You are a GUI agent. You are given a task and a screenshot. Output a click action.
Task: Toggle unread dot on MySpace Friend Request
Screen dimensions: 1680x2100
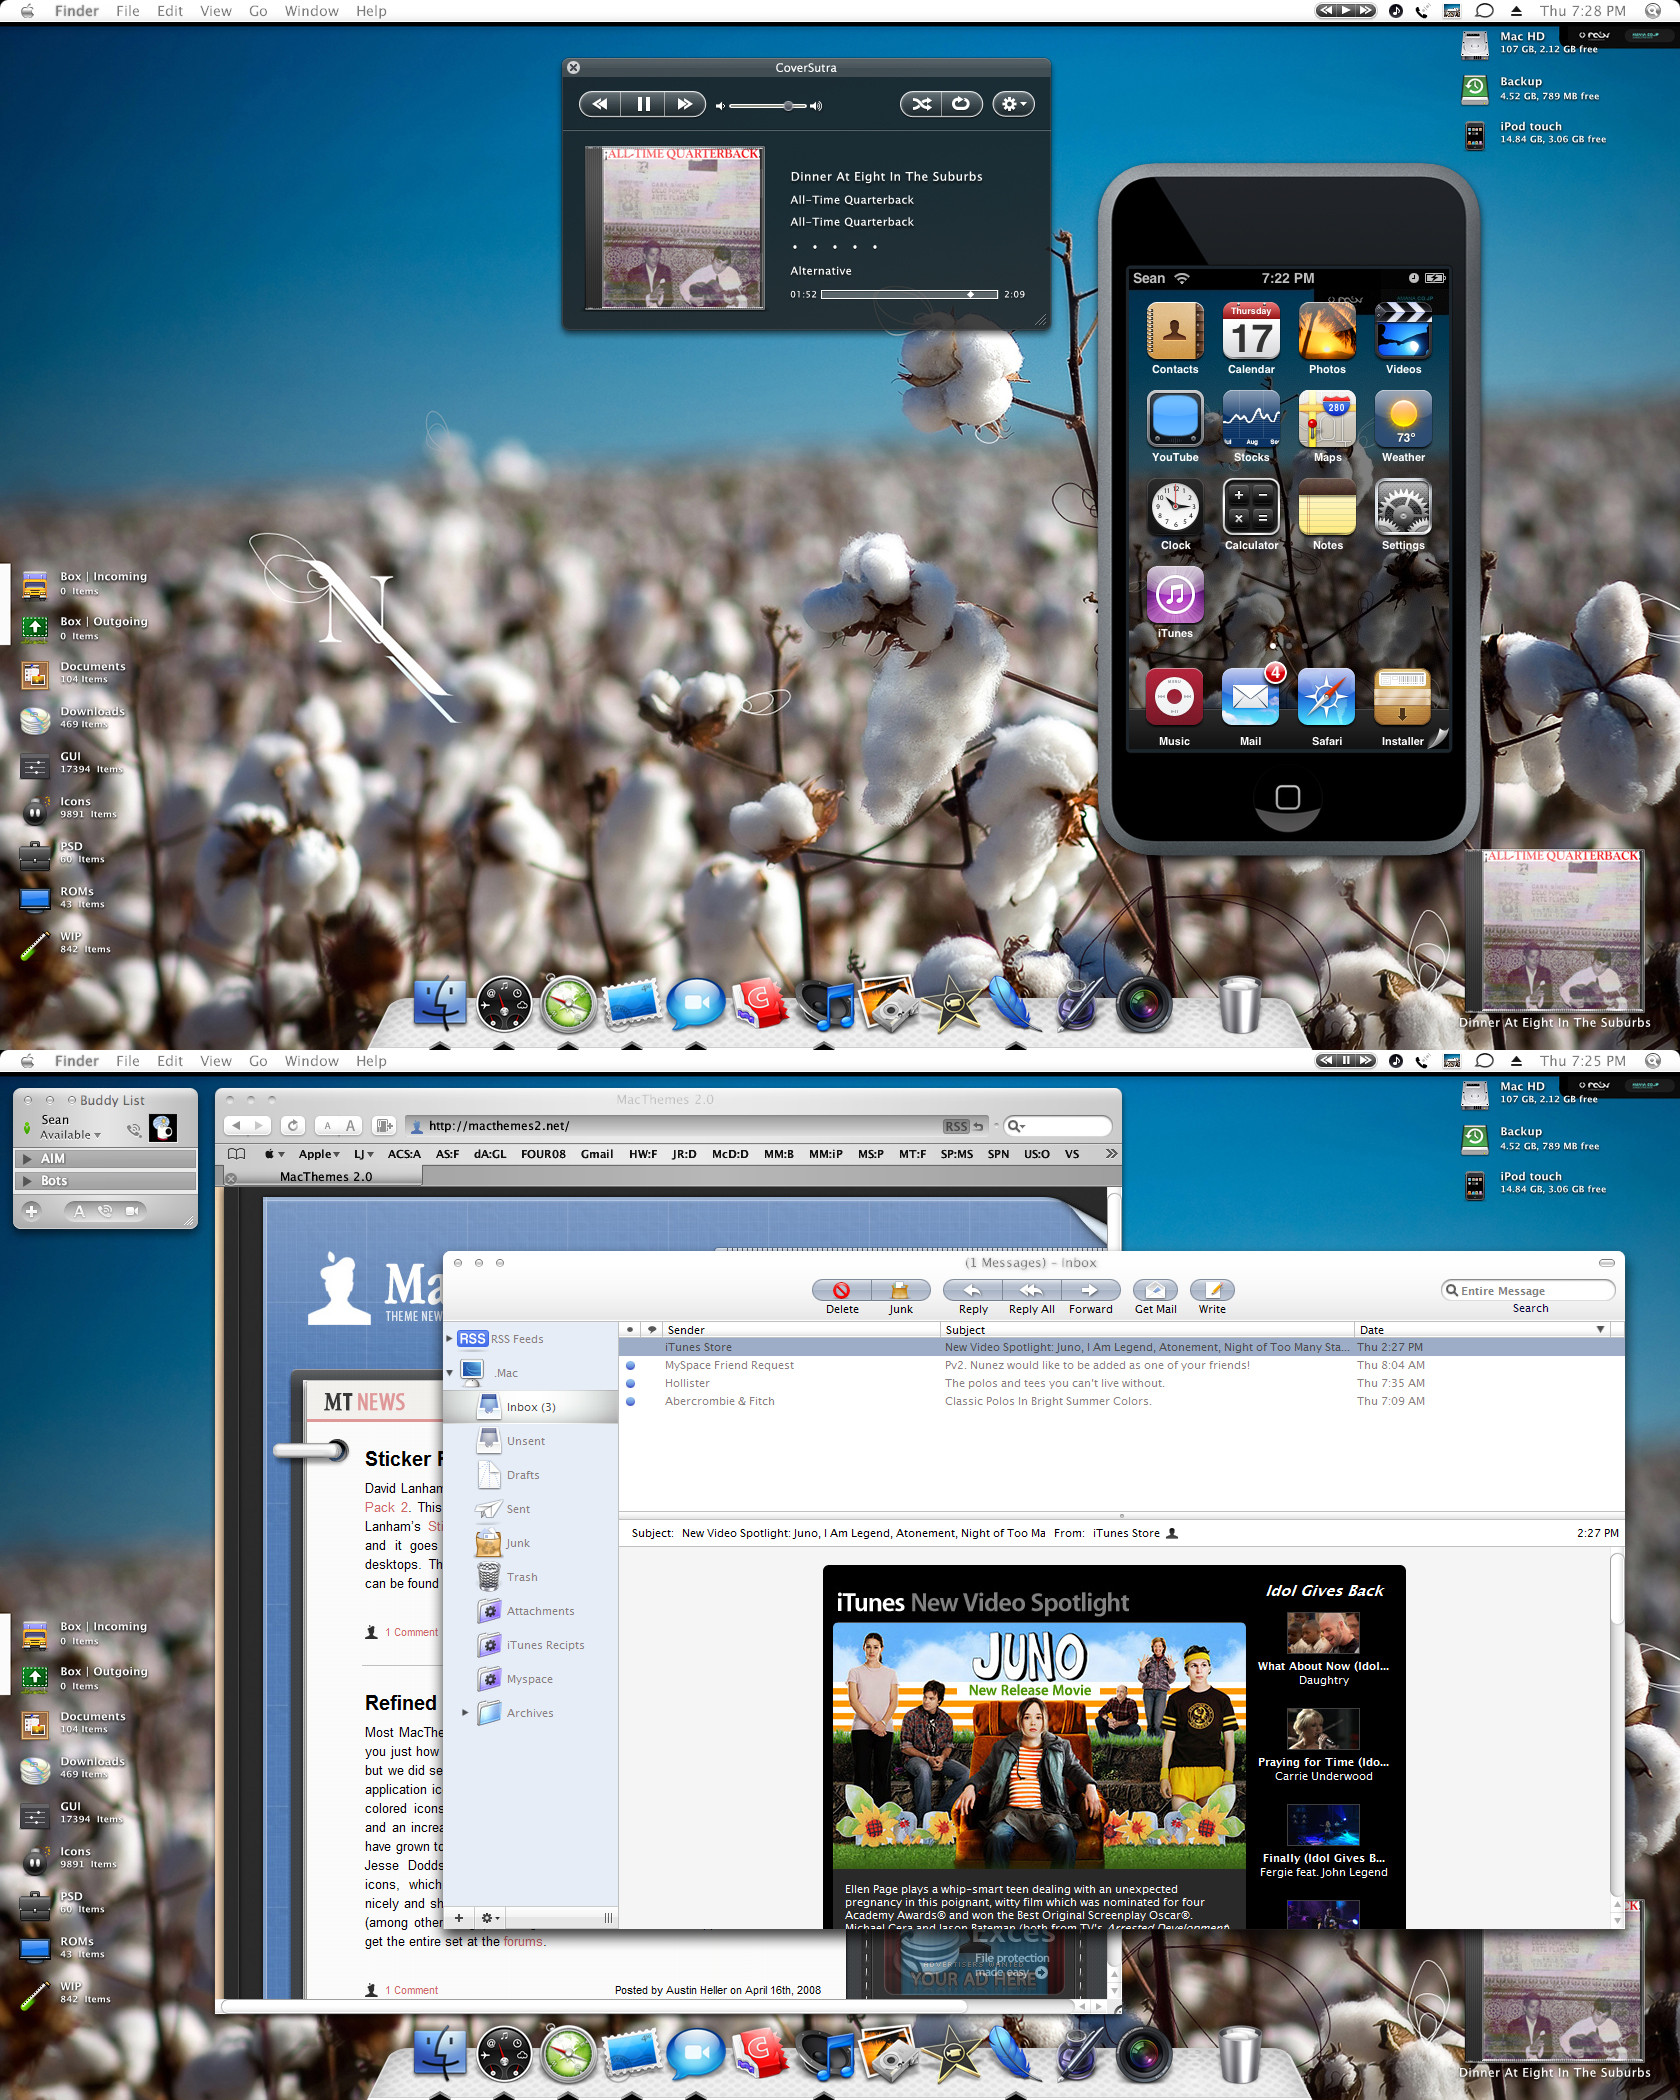(x=630, y=1365)
